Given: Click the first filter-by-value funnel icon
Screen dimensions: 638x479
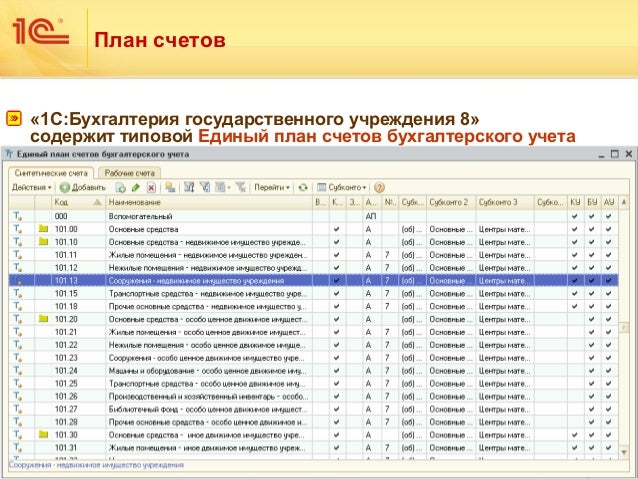Looking at the screenshot, I should (x=189, y=188).
